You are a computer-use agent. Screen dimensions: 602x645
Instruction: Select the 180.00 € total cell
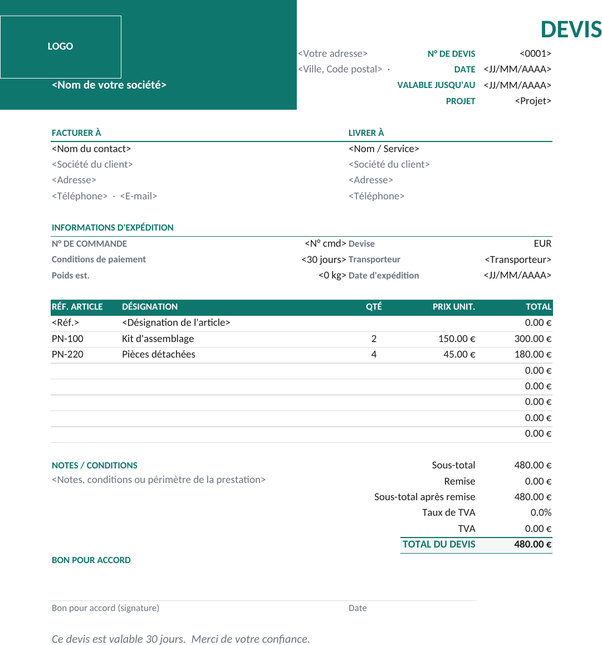coord(533,354)
